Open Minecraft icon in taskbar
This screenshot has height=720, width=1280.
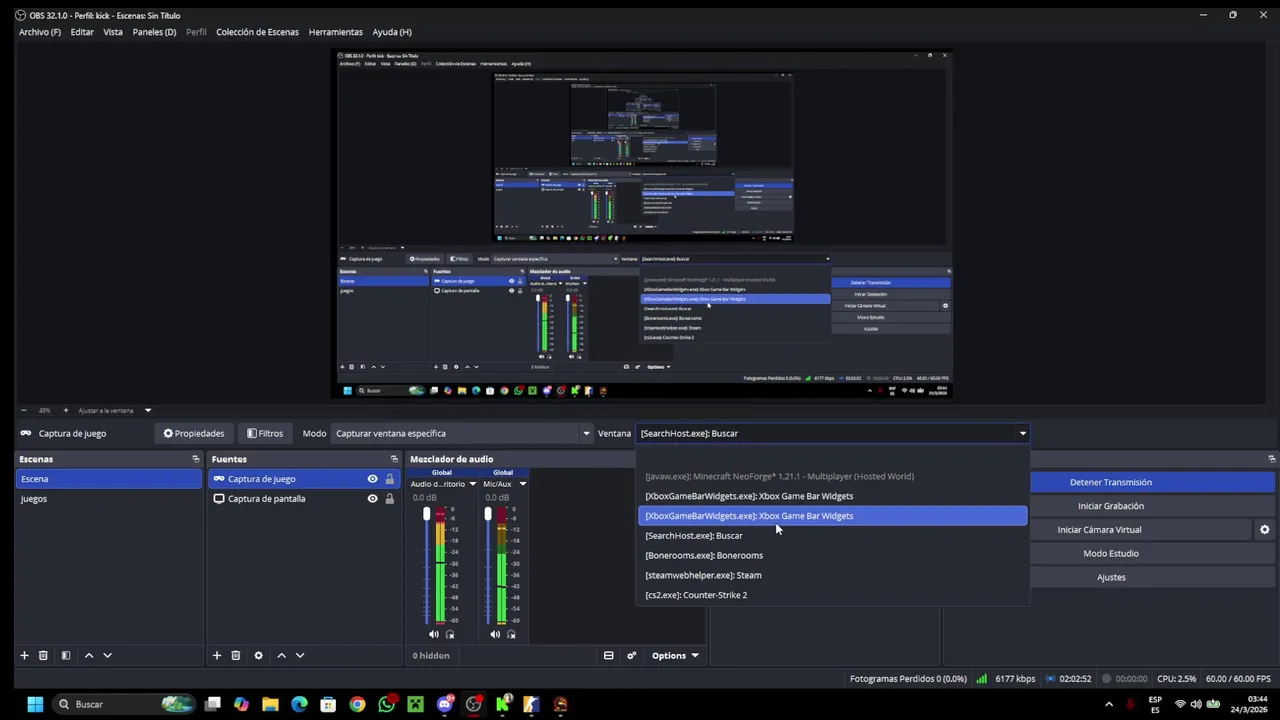click(x=415, y=704)
